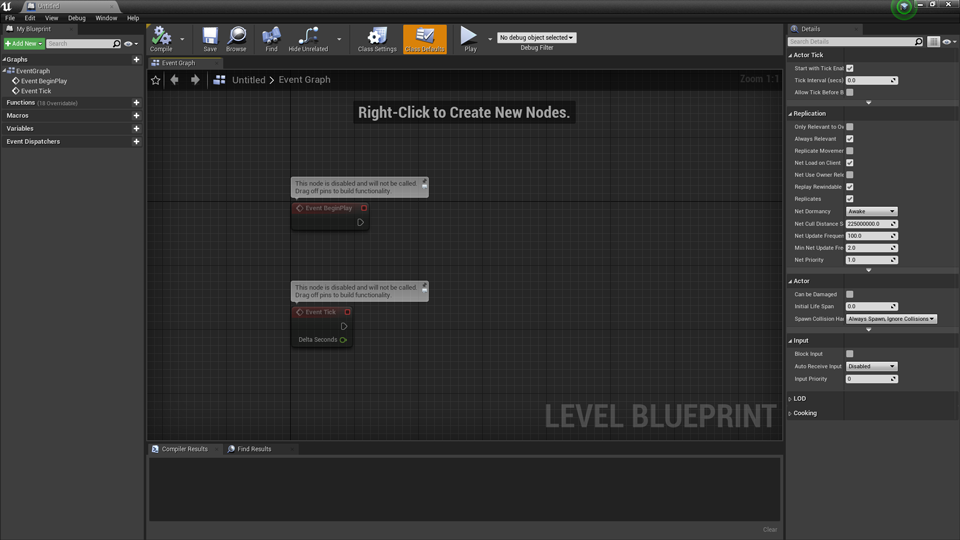Uncheck the Replicates checkbox

pyautogui.click(x=850, y=199)
